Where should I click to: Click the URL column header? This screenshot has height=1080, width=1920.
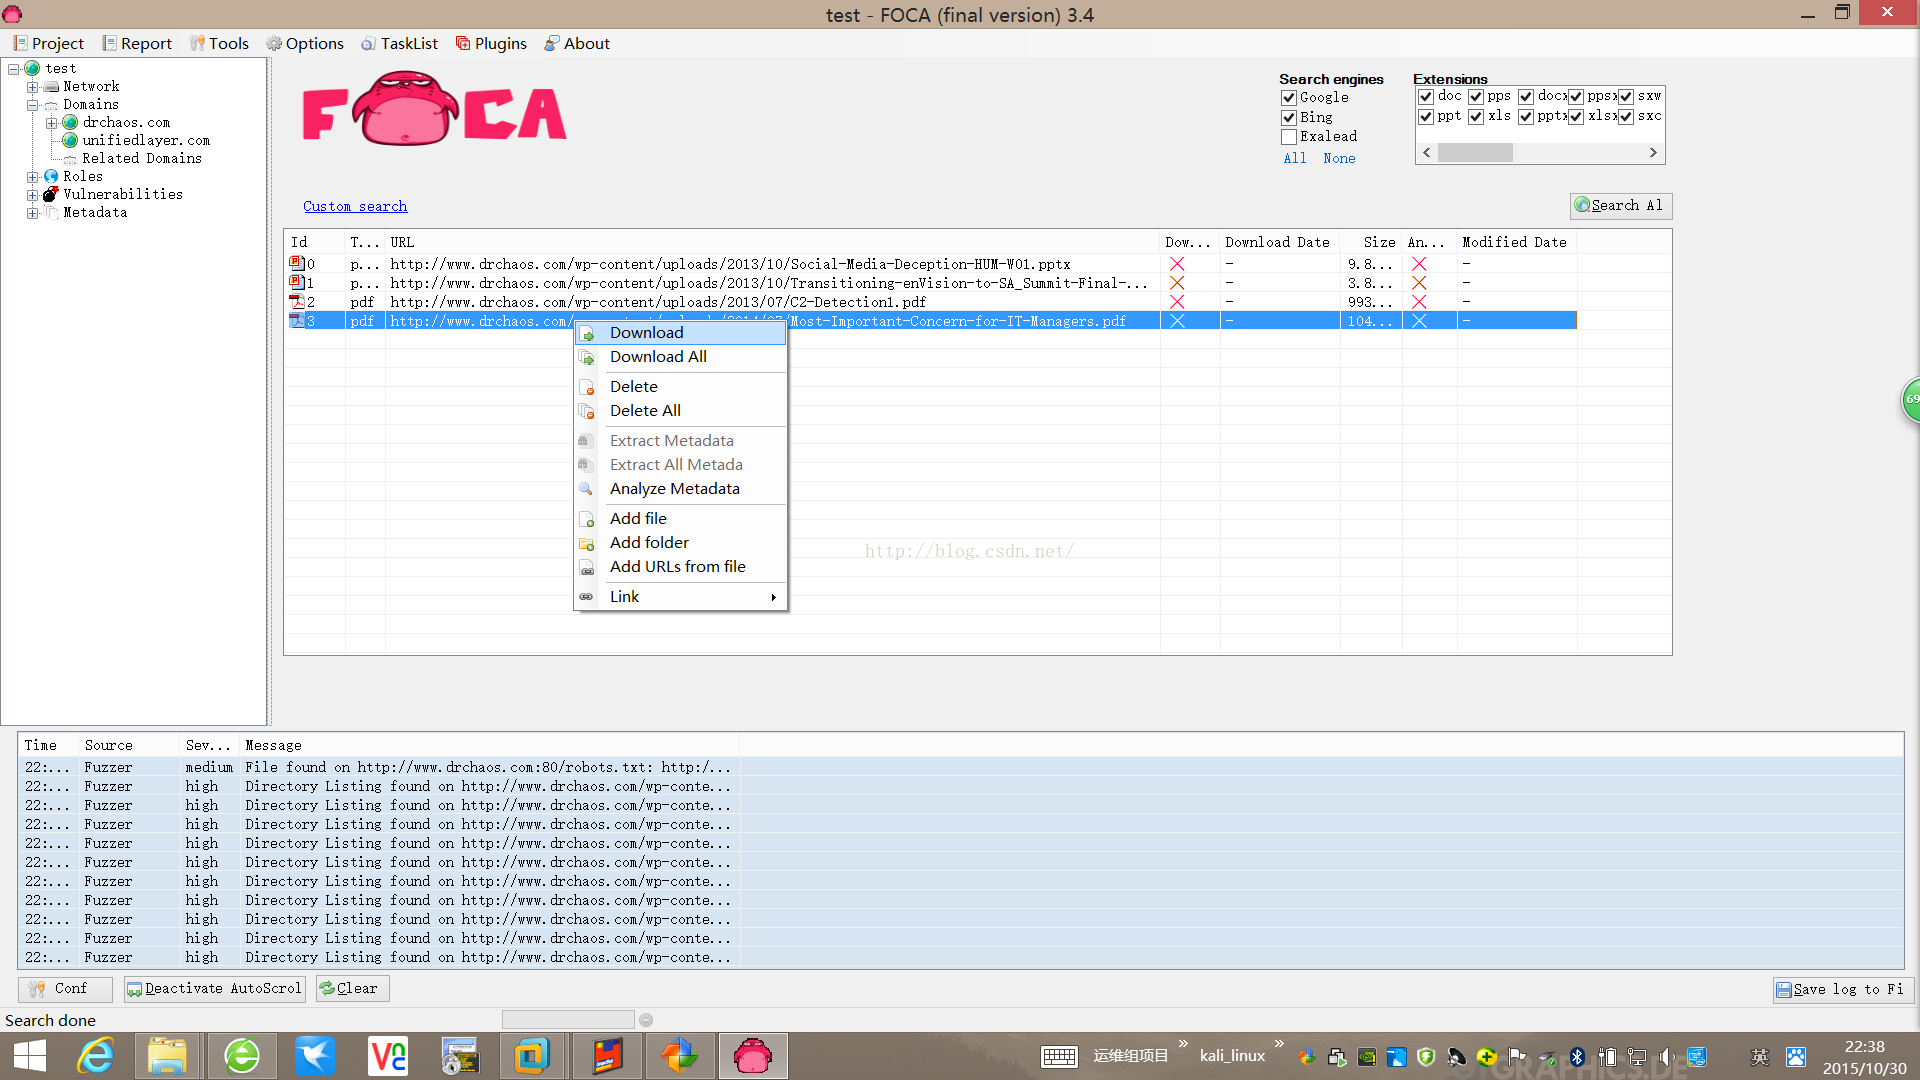click(x=772, y=242)
